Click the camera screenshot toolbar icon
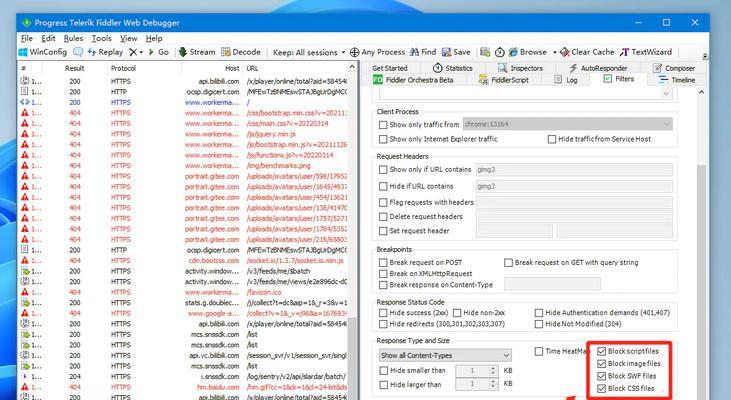This screenshot has width=731, height=400. click(x=485, y=52)
